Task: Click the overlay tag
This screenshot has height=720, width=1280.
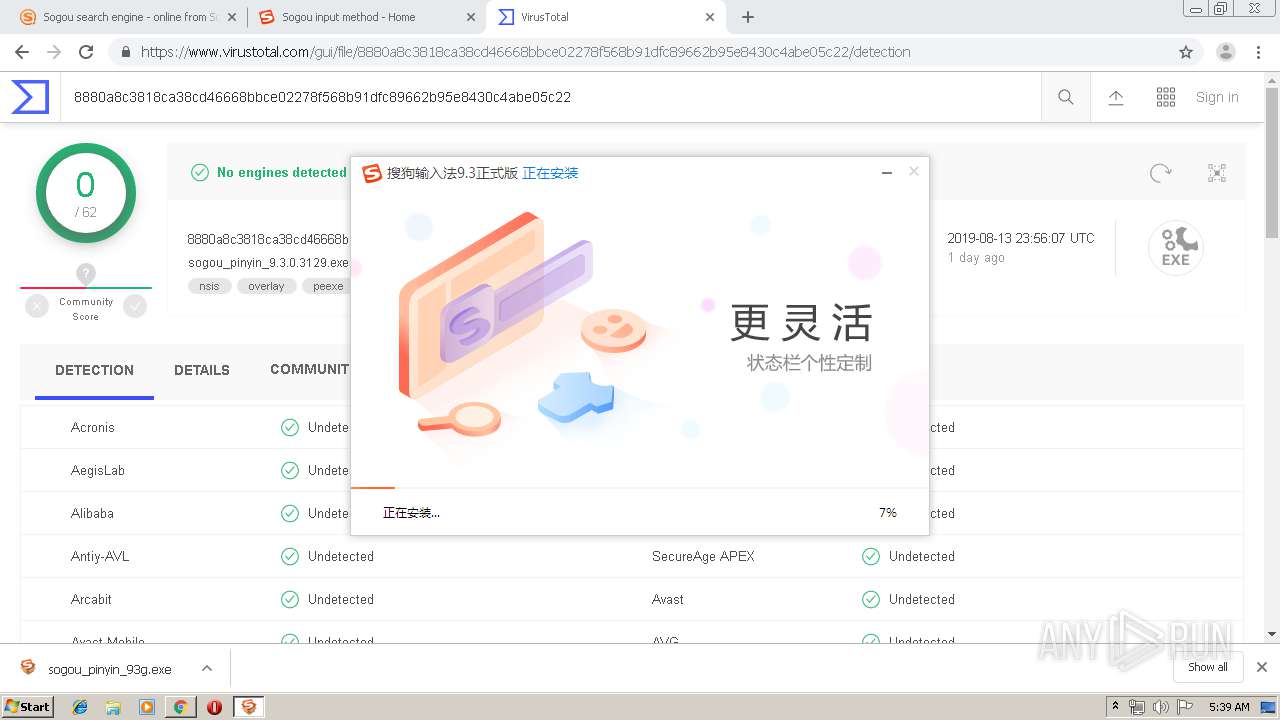Action: 266,286
